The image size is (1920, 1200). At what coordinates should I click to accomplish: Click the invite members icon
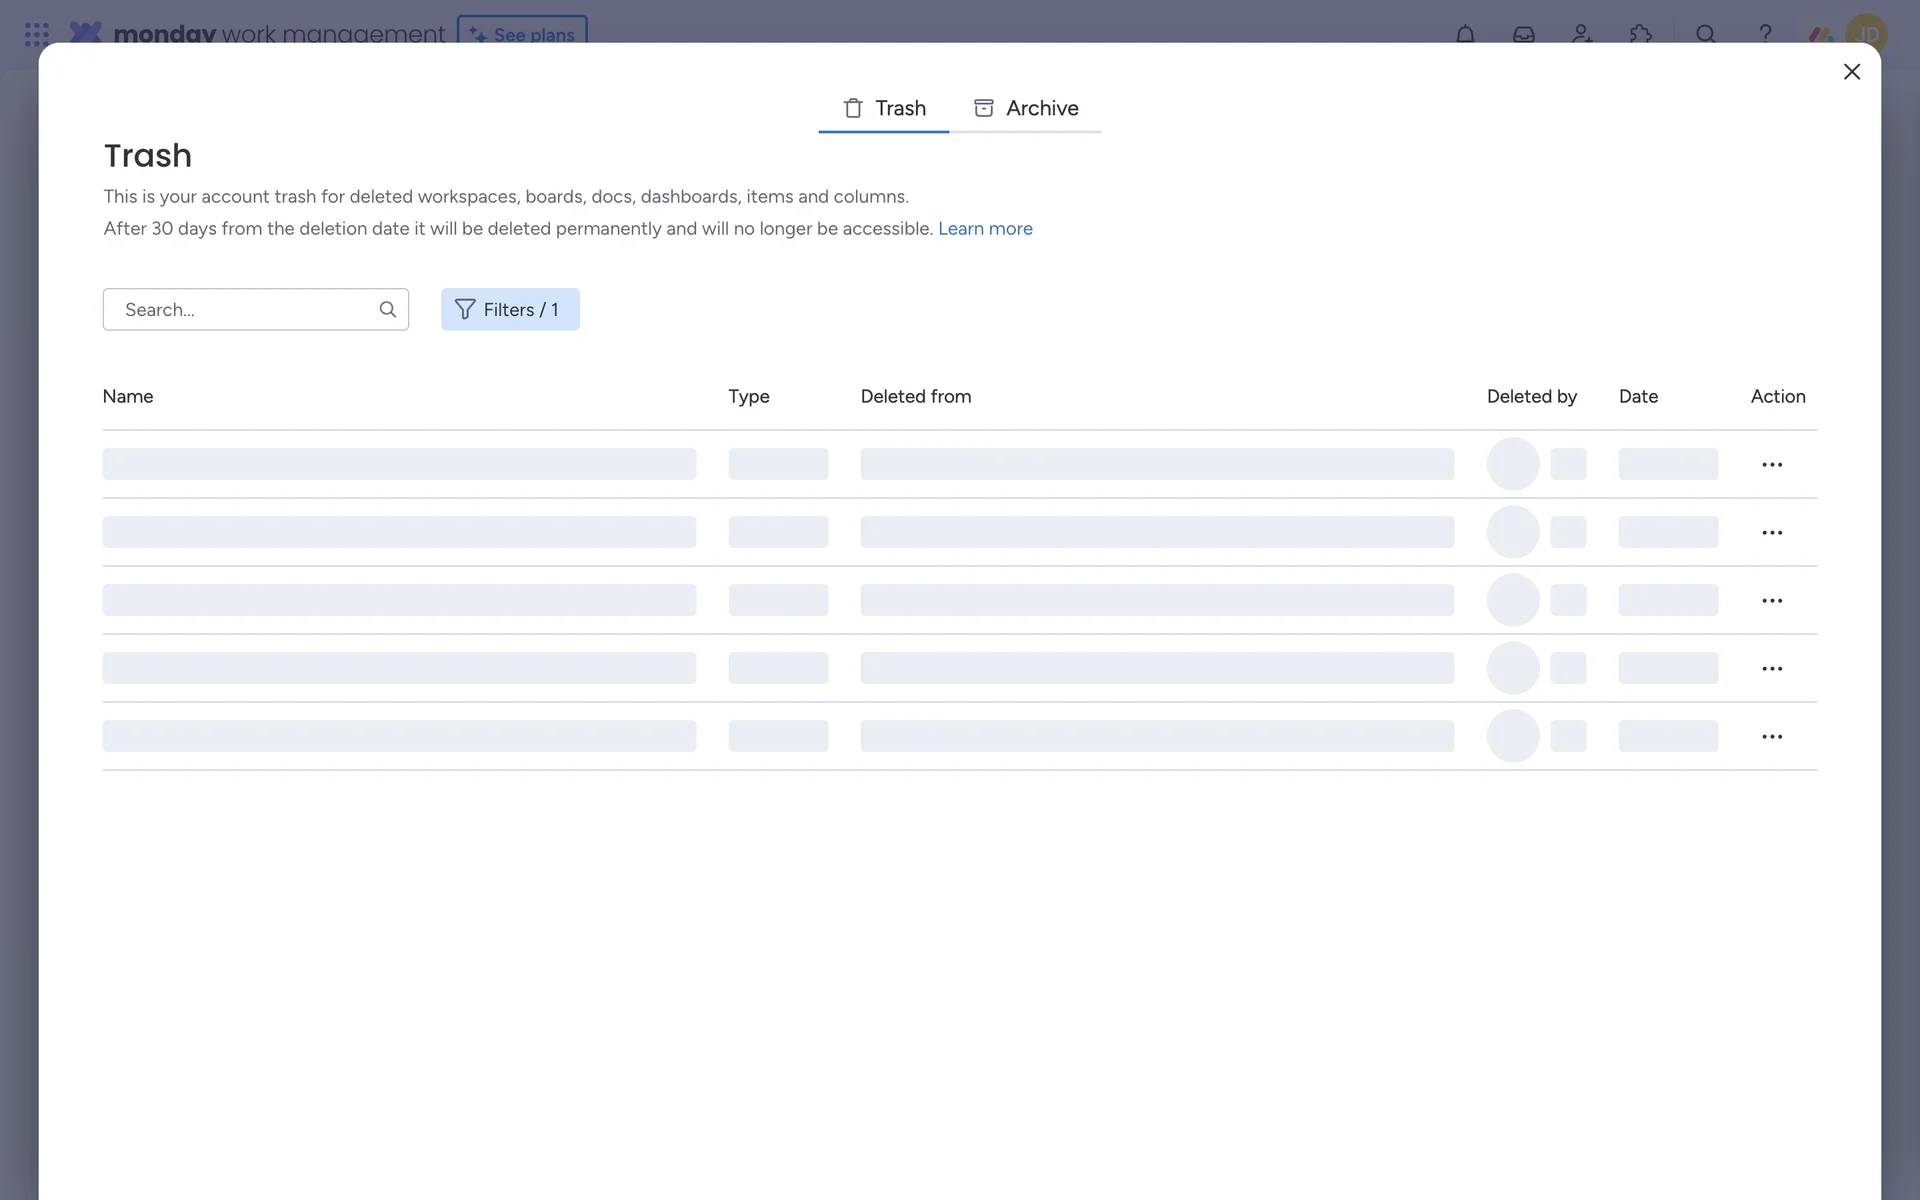click(x=1582, y=34)
